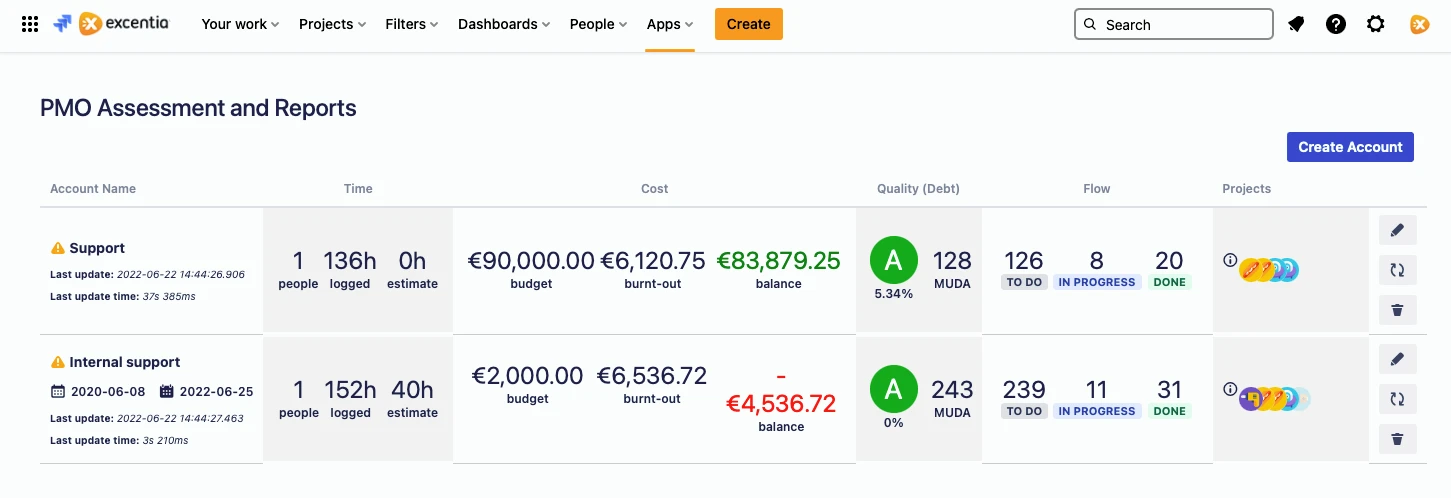
Task: Click the Account Name column header
Action: (x=93, y=188)
